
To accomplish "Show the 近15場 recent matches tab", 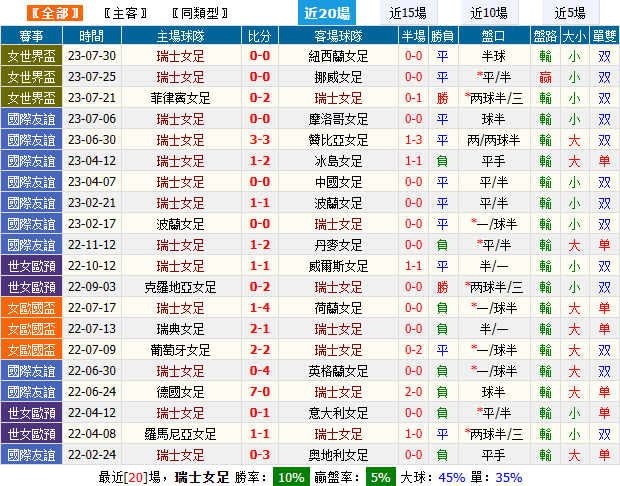I will pyautogui.click(x=407, y=13).
